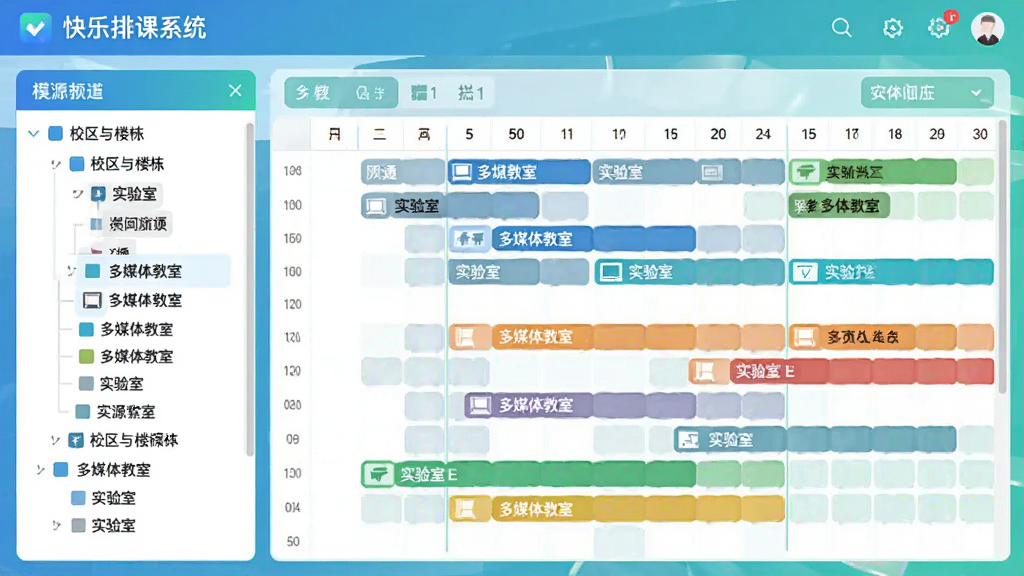Click the icon on the 实验室 bar in row 09
1024x576 pixels.
pos(688,440)
